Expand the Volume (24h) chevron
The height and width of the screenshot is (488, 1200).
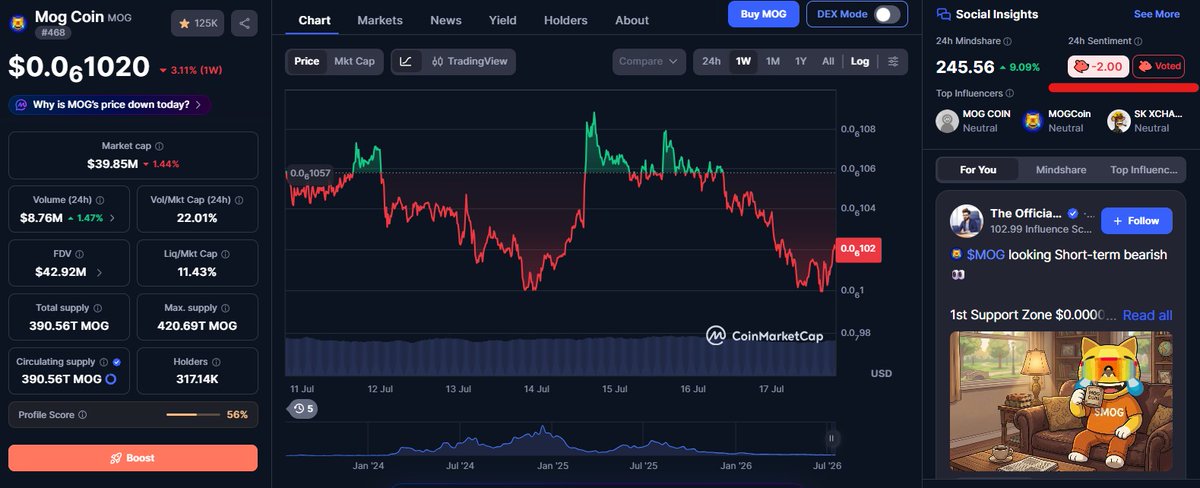click(x=112, y=217)
